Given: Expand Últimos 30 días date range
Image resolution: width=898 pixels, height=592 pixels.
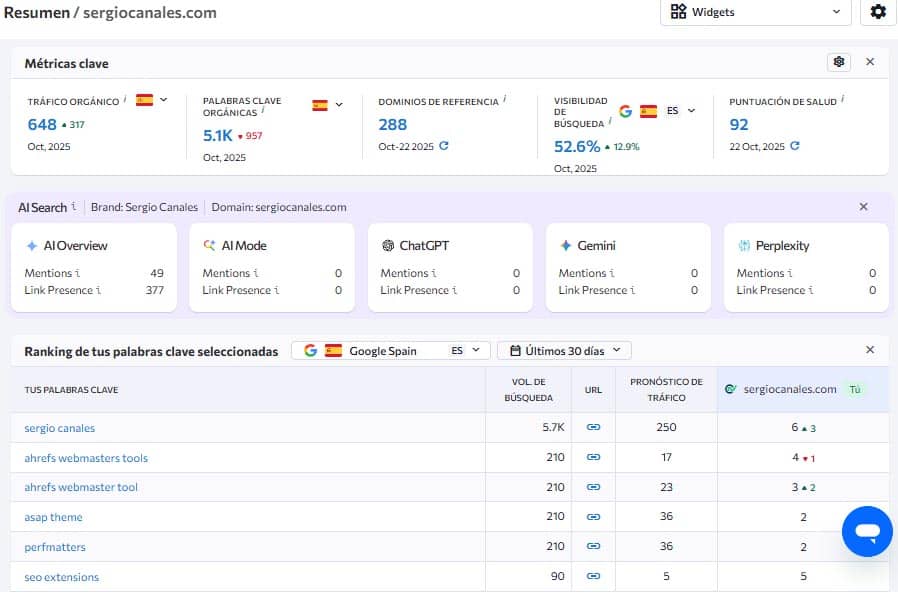Looking at the screenshot, I should (564, 351).
